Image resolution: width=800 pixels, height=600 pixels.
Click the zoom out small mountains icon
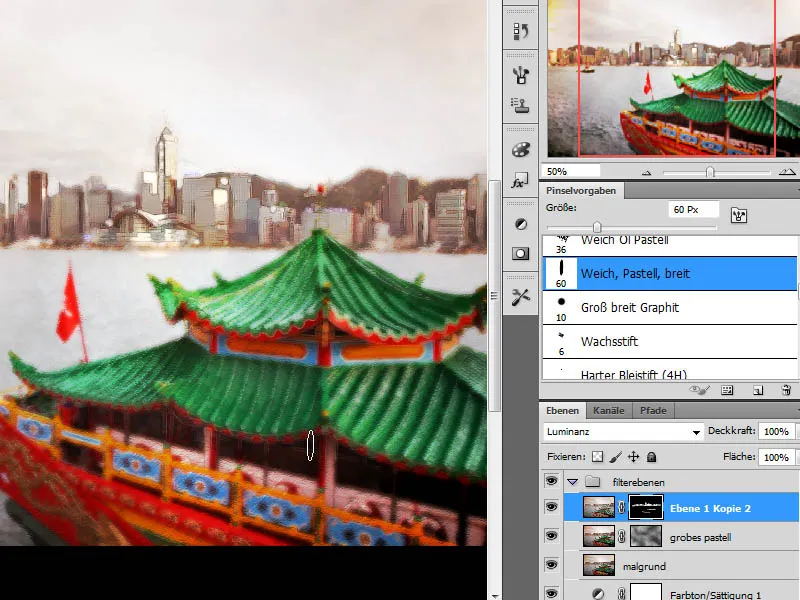[647, 172]
